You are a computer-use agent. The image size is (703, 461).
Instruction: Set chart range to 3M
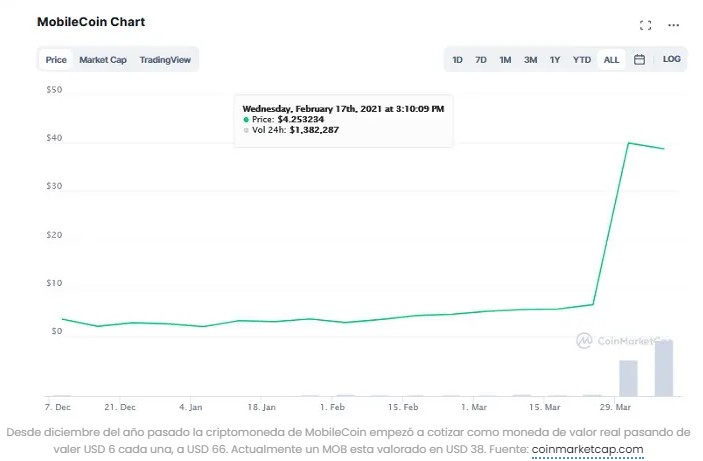tap(530, 60)
